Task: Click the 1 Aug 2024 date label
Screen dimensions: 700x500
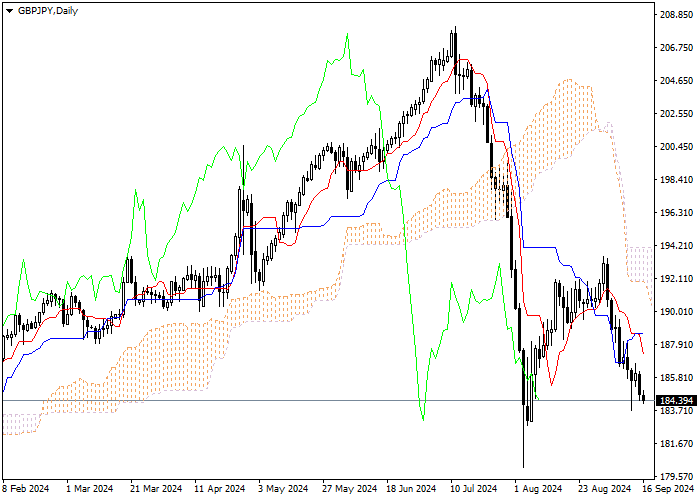Action: 538,489
